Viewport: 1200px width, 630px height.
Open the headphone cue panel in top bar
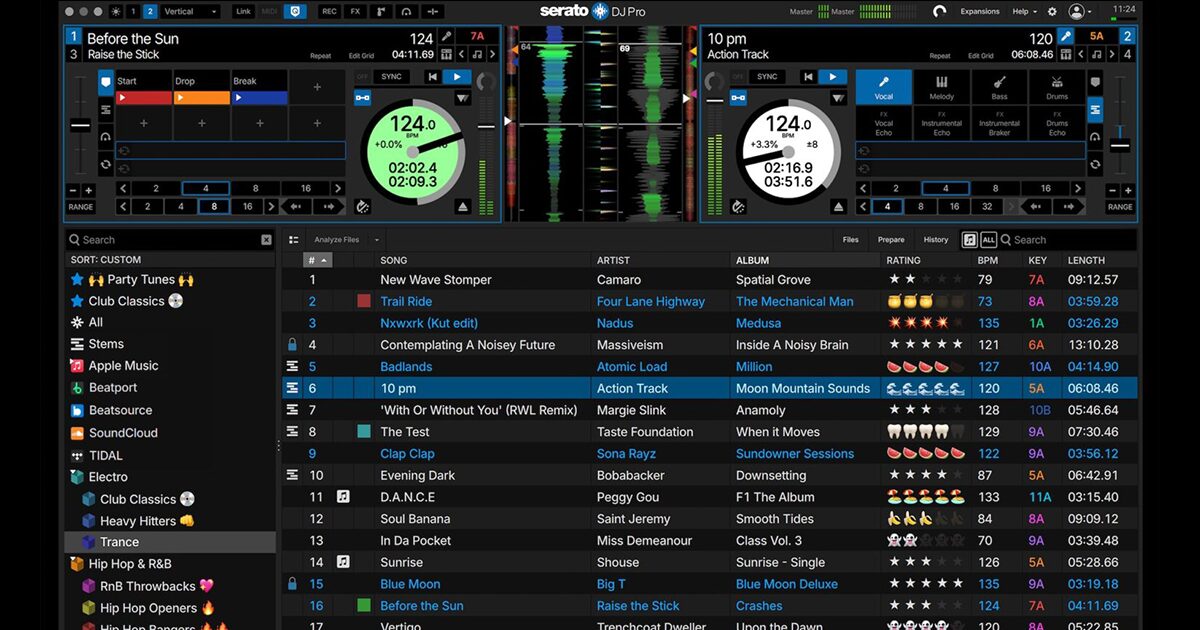pyautogui.click(x=407, y=11)
